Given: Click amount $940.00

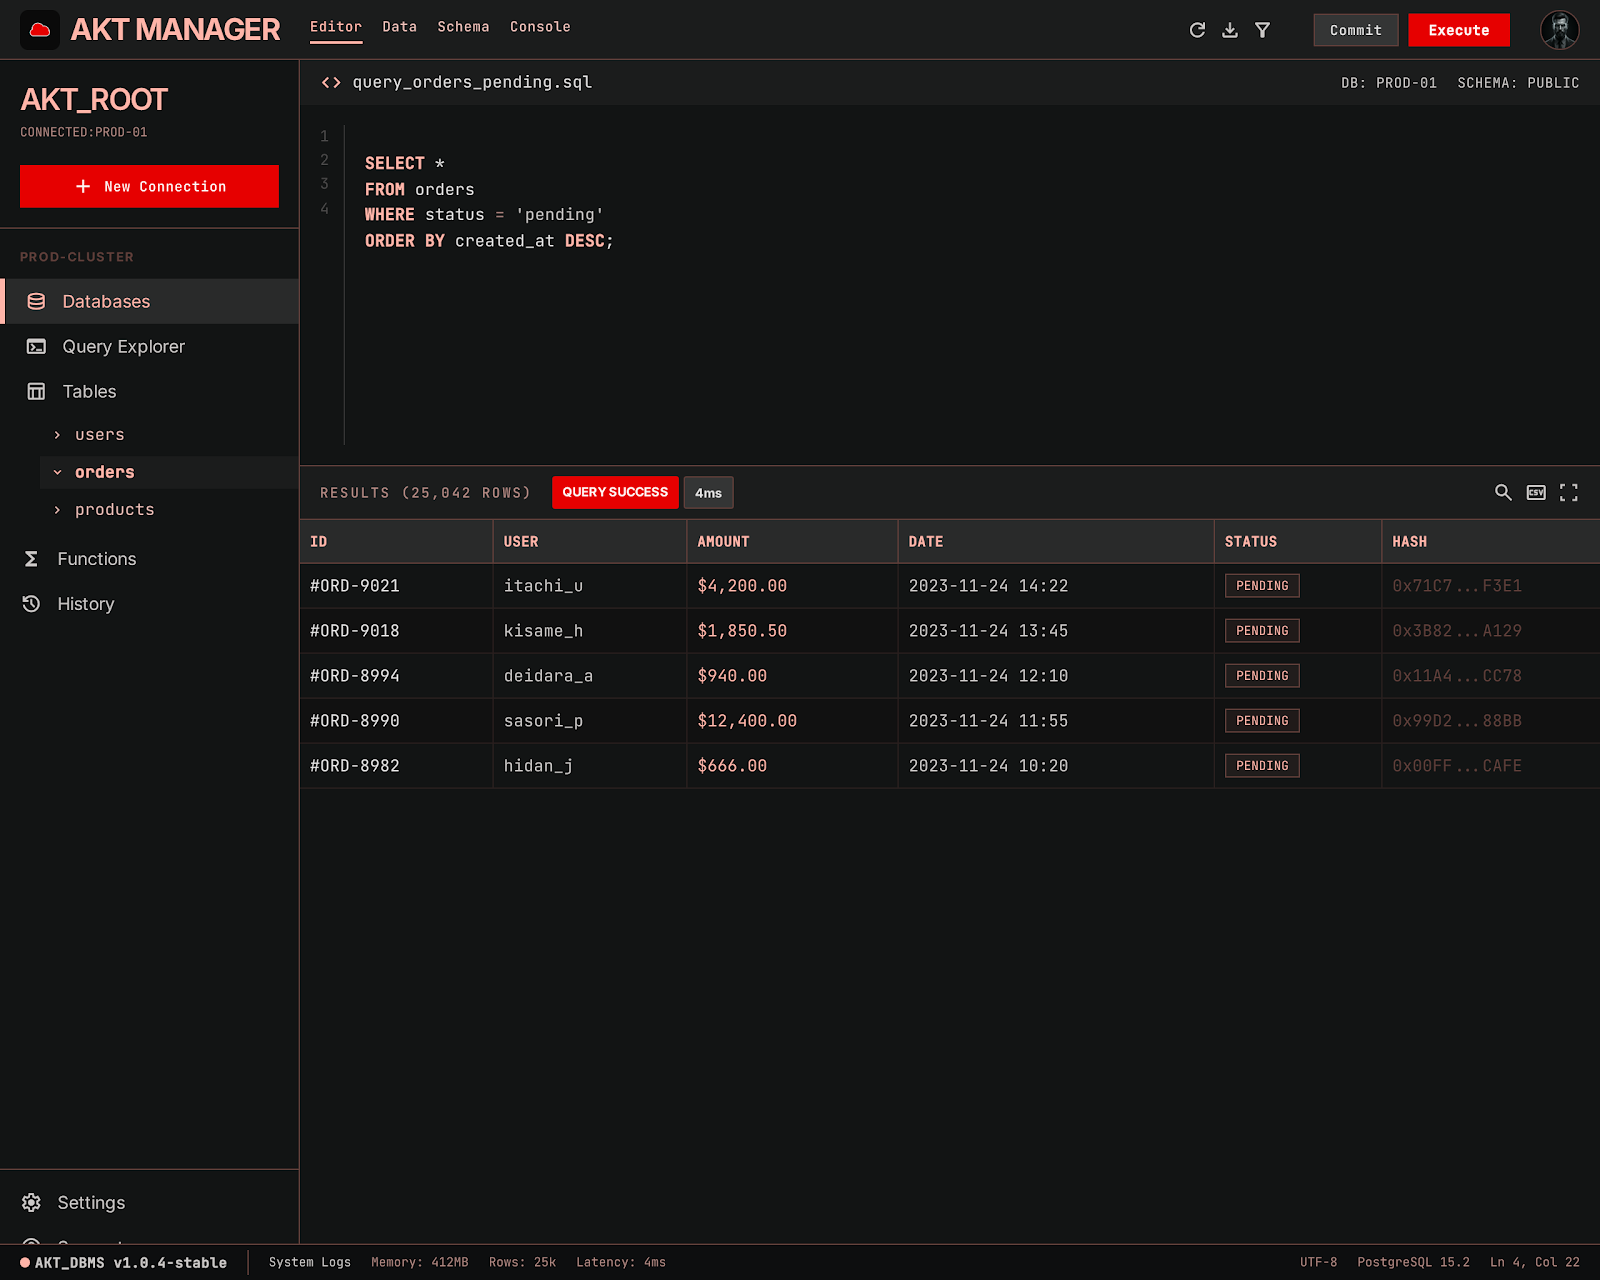Looking at the screenshot, I should point(732,676).
